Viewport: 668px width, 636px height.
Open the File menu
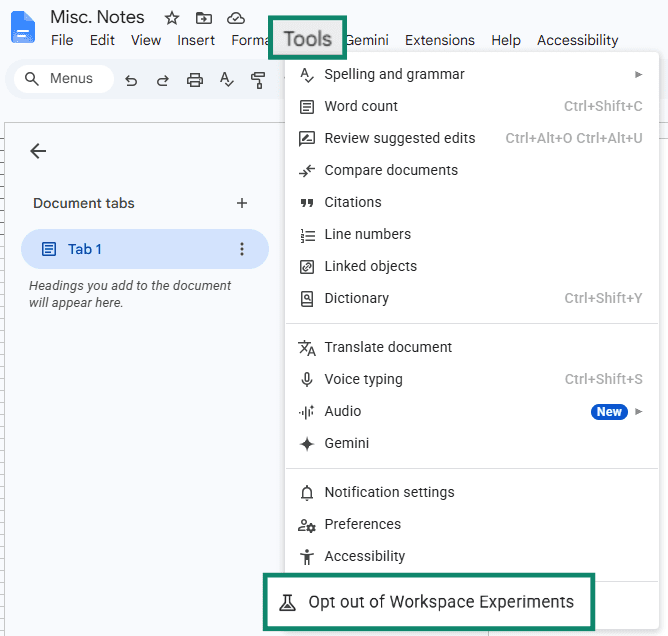tap(62, 40)
